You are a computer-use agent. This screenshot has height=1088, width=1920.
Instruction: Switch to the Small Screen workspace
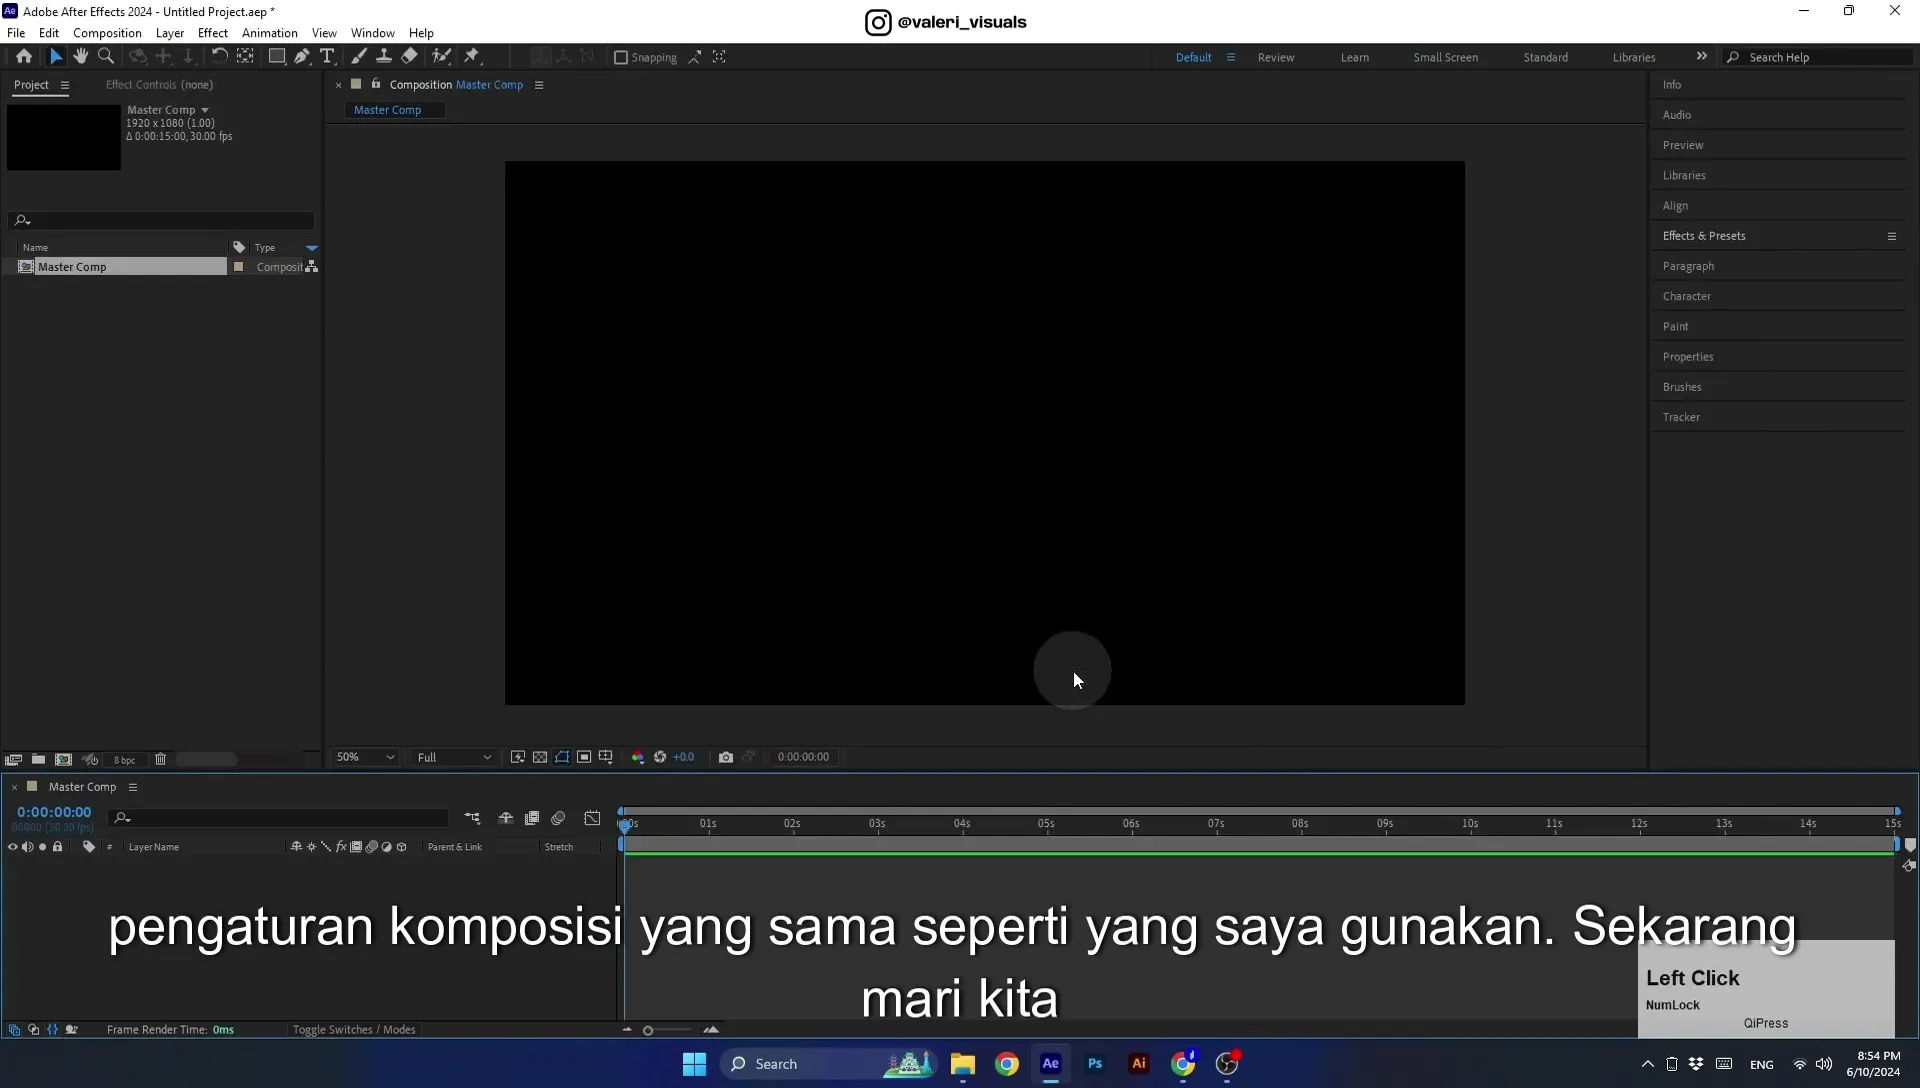(x=1446, y=58)
